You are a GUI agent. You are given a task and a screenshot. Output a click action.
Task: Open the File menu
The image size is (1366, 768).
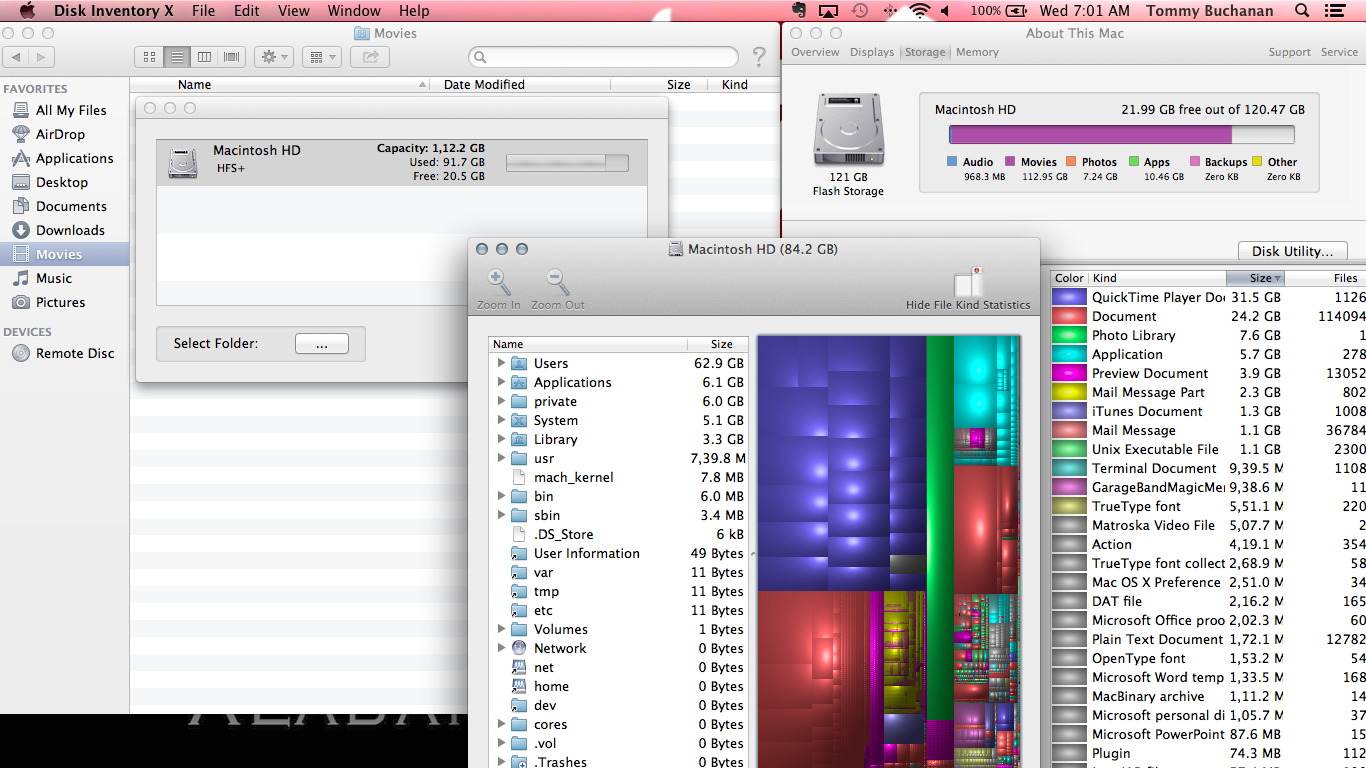(x=203, y=11)
